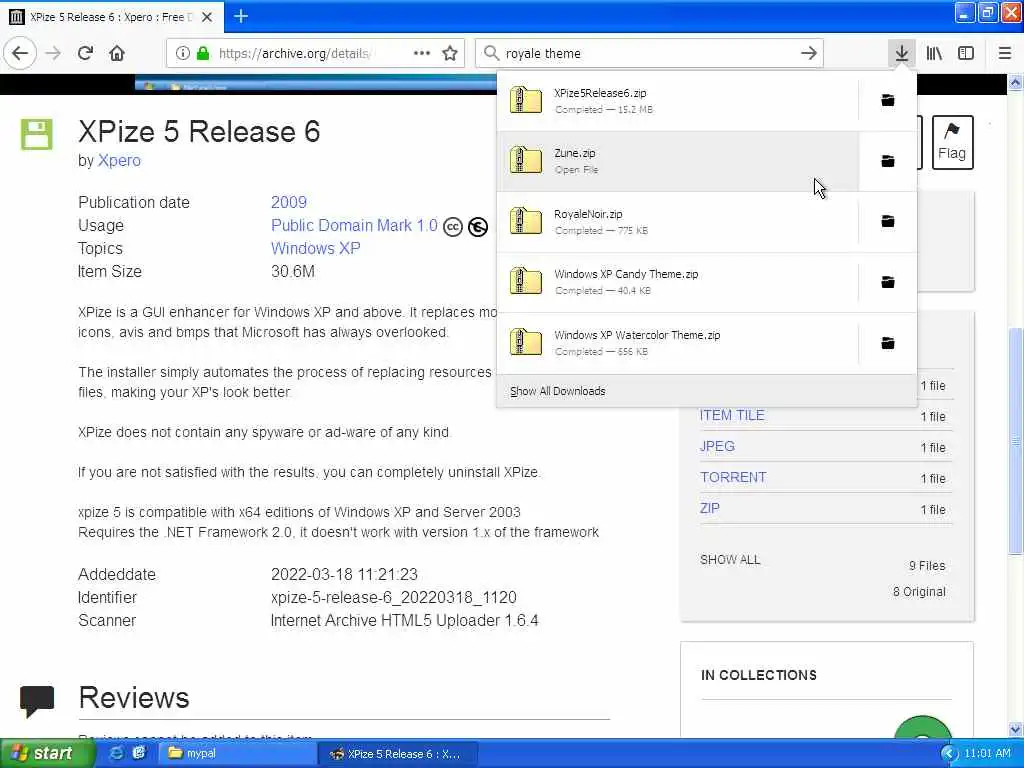Open Windows XP Candy Theme.zip download

[x=678, y=282]
